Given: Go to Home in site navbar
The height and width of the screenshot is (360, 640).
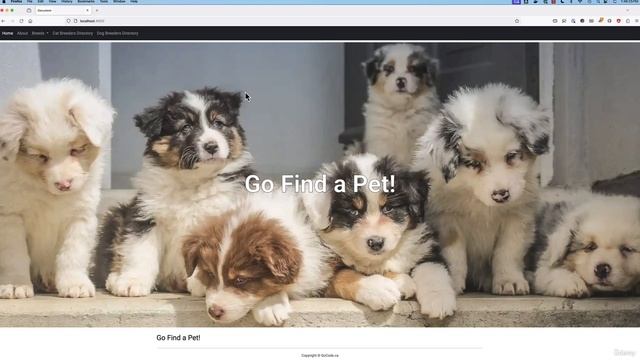Looking at the screenshot, I should click(x=7, y=33).
